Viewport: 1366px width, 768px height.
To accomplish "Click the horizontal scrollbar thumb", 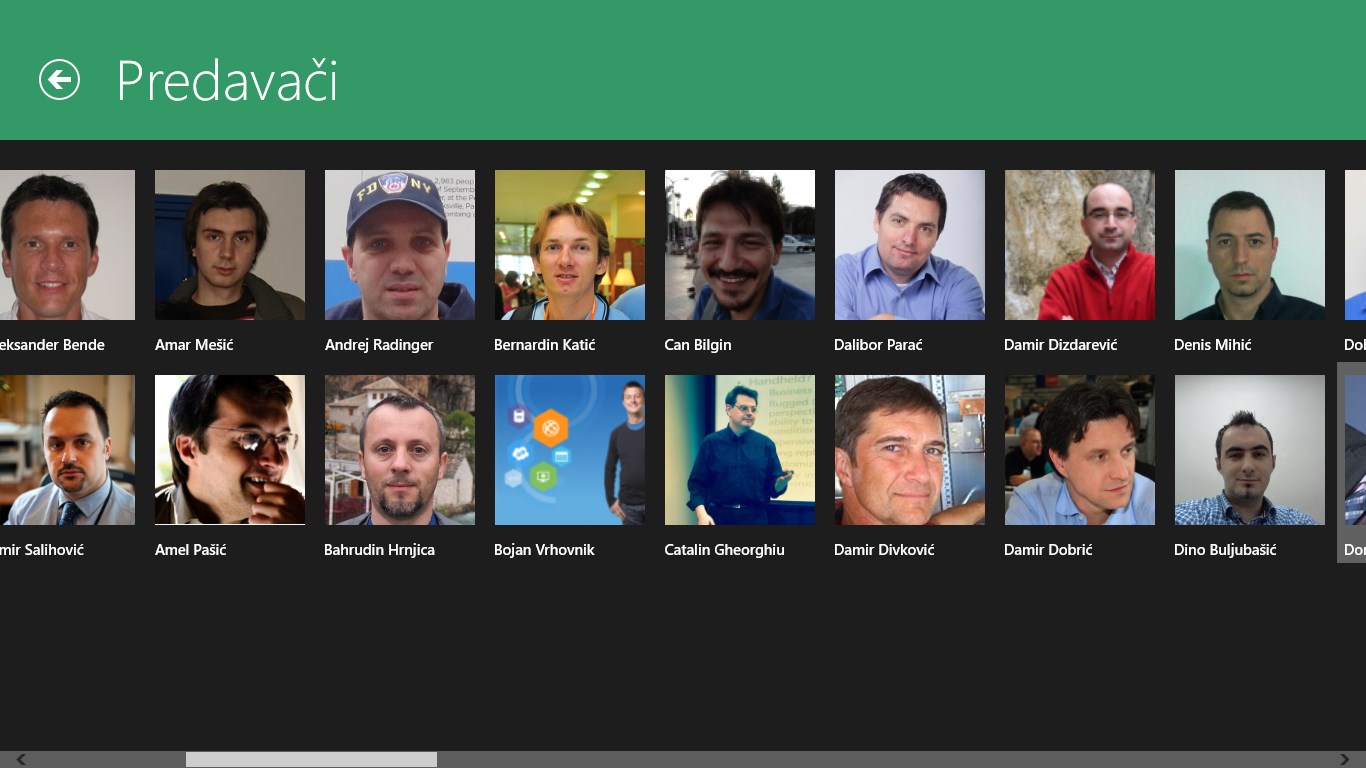I will [311, 760].
